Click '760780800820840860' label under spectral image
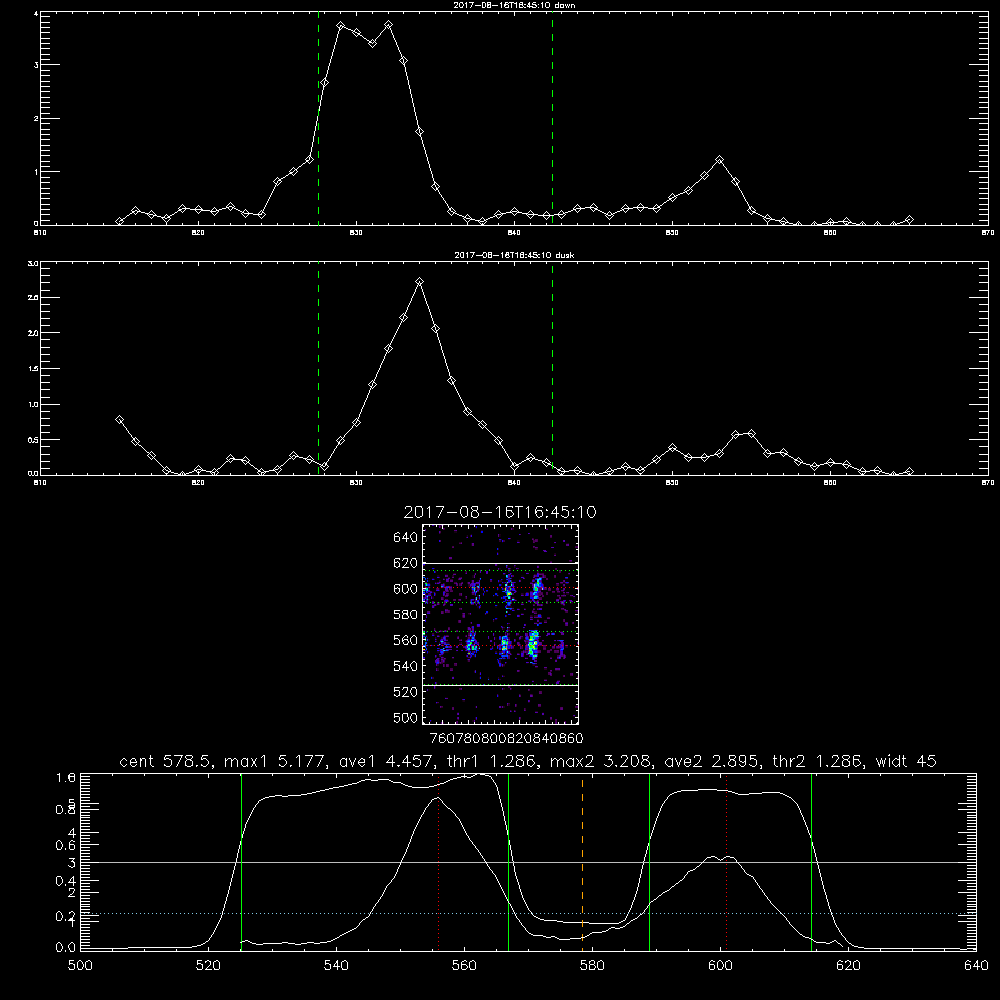Viewport: 1000px width, 1000px height. click(x=506, y=738)
